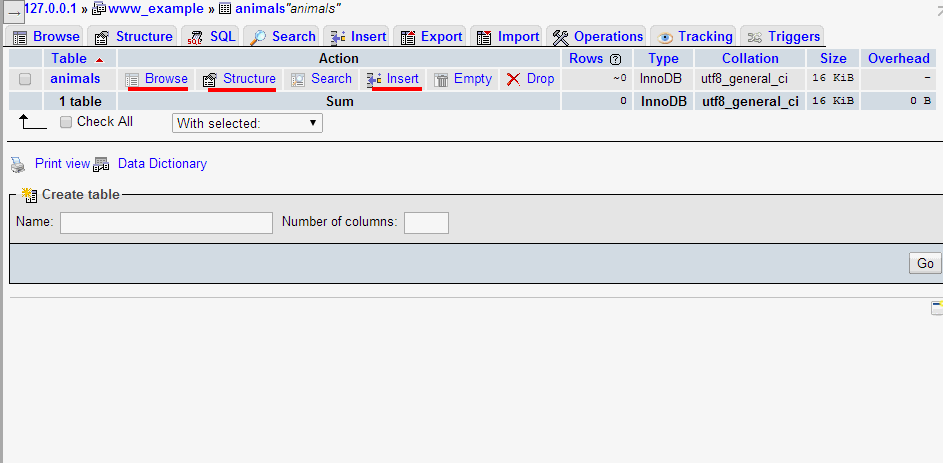
Task: Open the Operations tab
Action: (597, 37)
